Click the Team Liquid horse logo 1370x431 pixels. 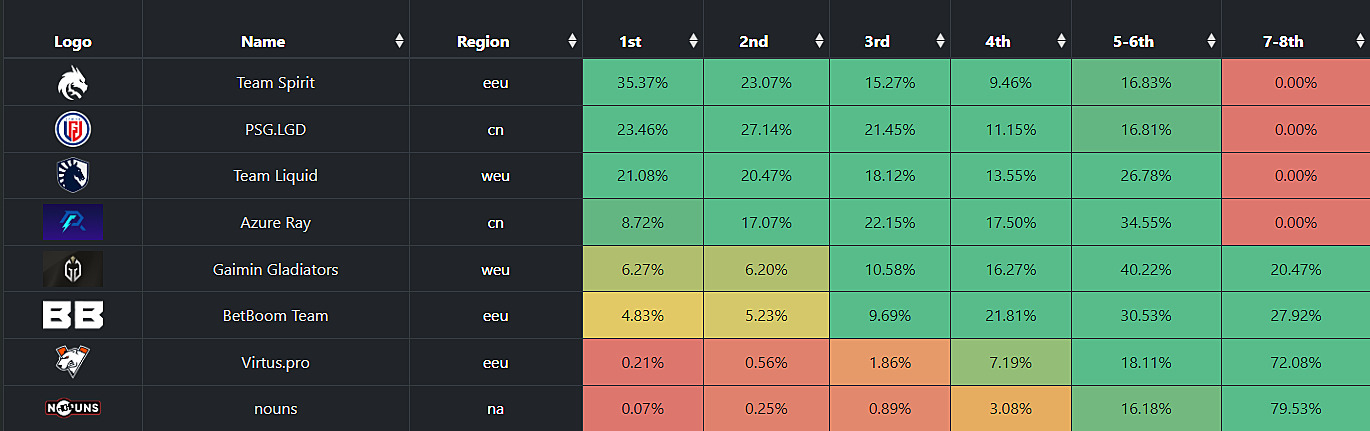pyautogui.click(x=73, y=175)
